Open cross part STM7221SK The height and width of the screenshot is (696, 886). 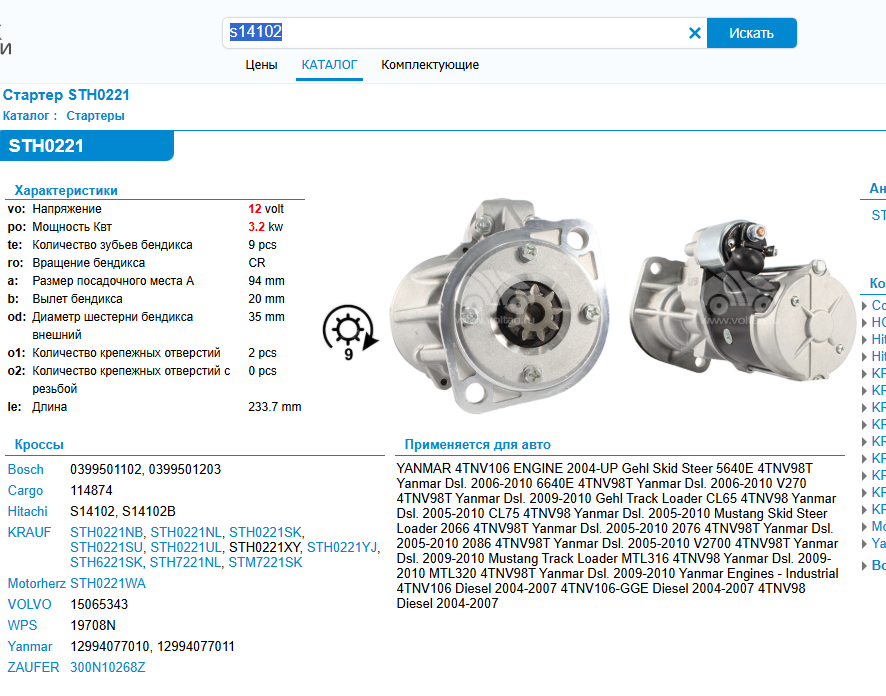265,563
